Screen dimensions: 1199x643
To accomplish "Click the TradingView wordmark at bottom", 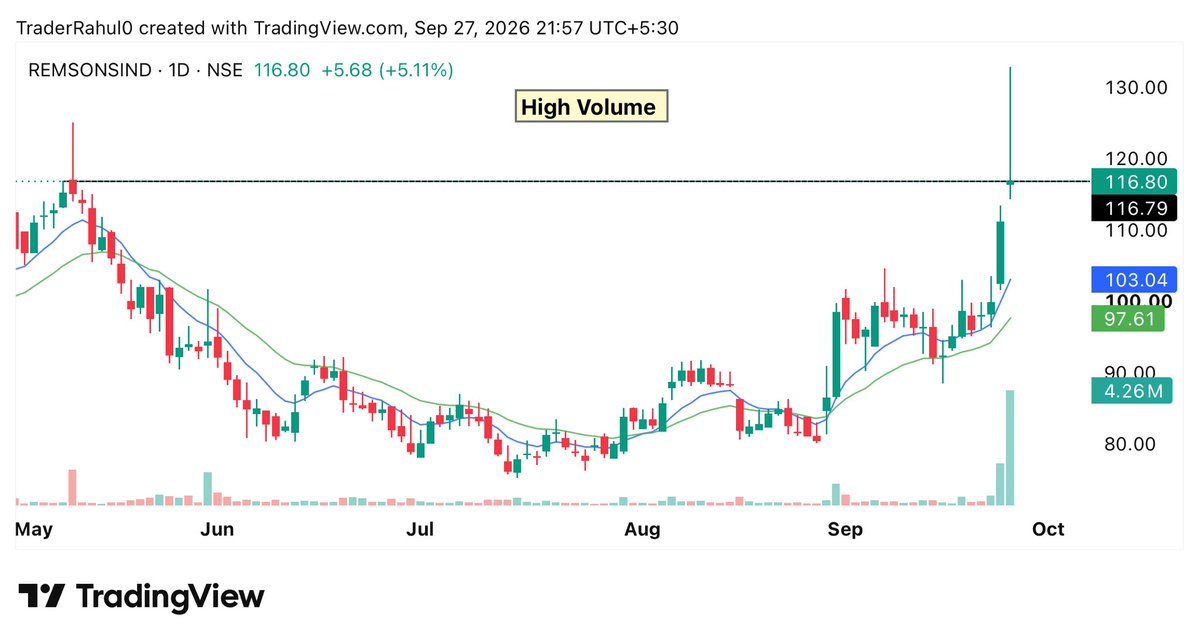I will [x=170, y=596].
